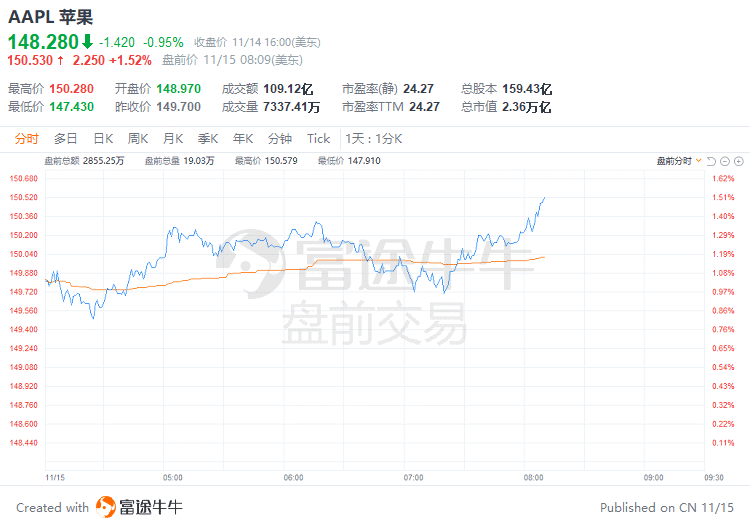The image size is (750, 528).
Task: Open the 周K chart tab
Action: coord(138,139)
